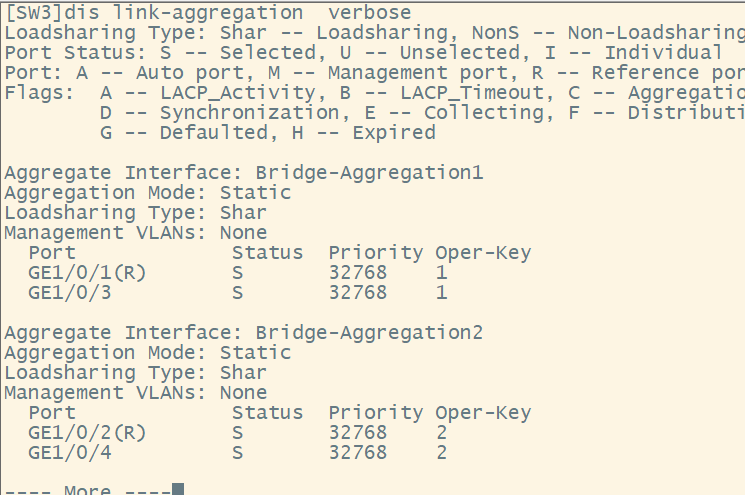Click second 'Loadsharing Type: Shar' line
Viewport: 745px width, 495px height.
[x=135, y=372]
